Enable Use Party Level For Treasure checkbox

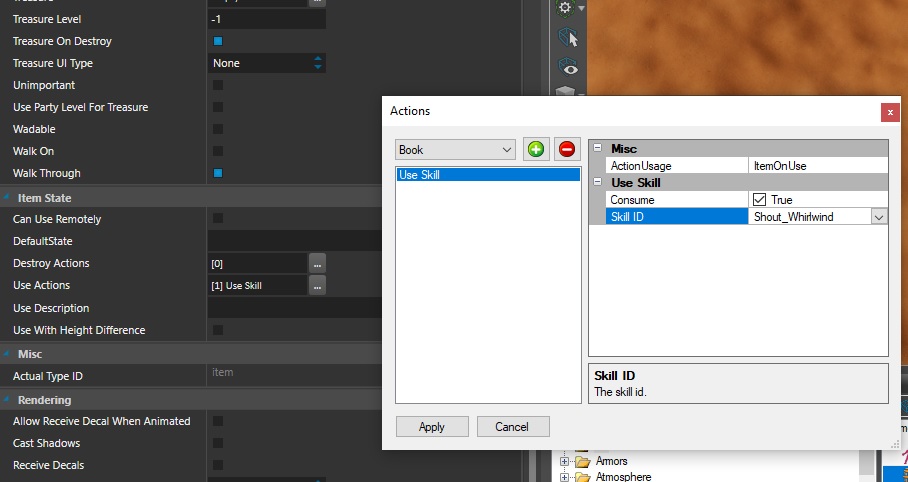(x=218, y=107)
